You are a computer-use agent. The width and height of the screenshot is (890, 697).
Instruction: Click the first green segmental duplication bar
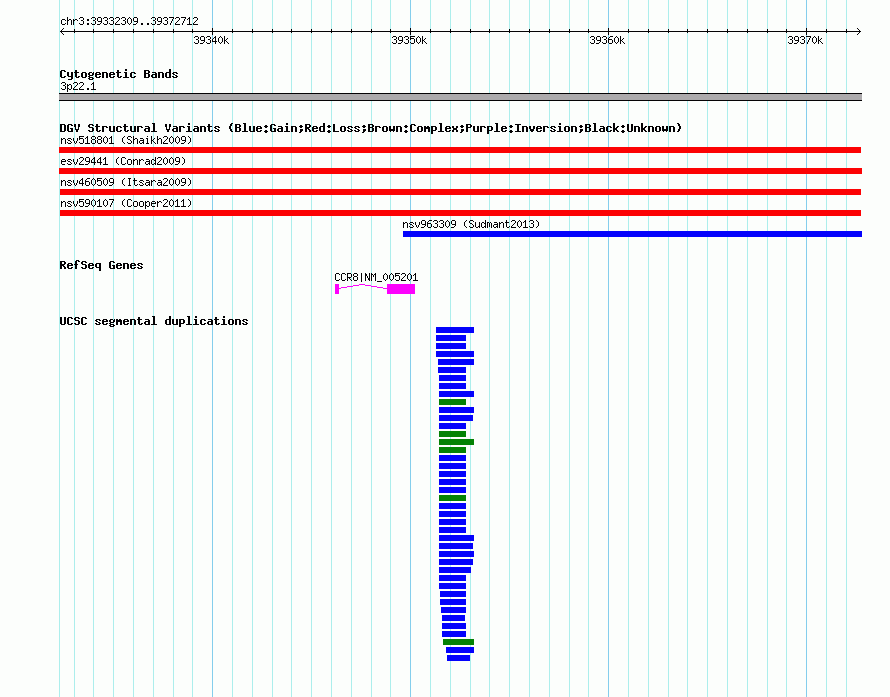(452, 402)
